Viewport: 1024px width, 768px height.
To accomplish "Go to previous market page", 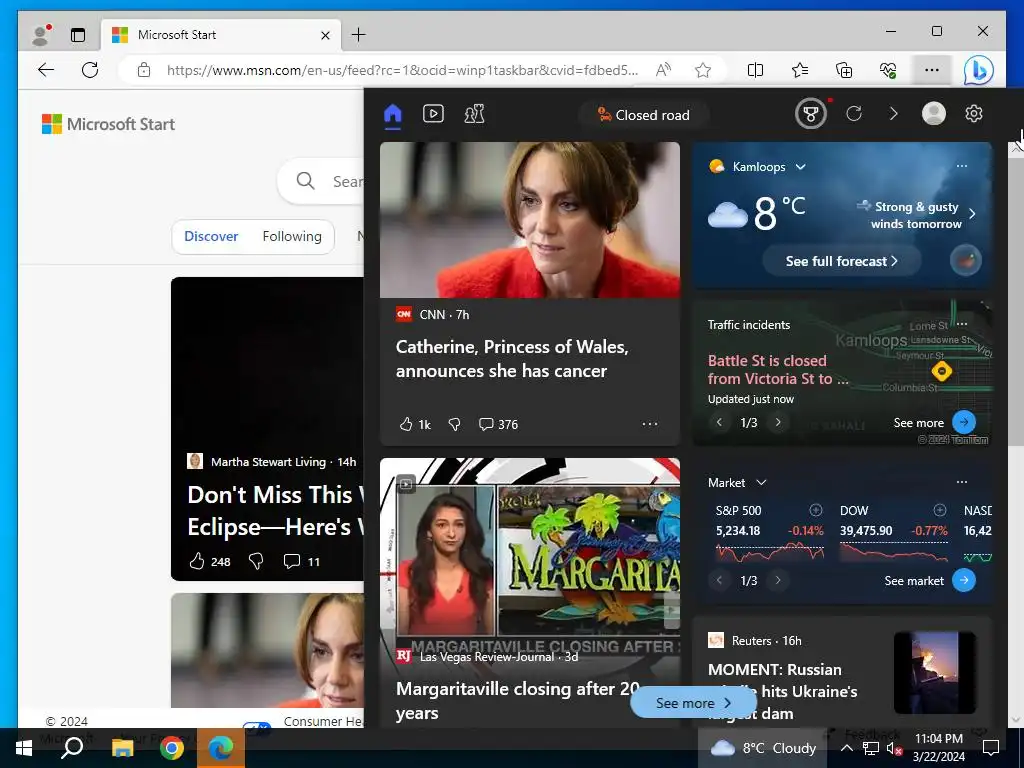I will [x=719, y=580].
